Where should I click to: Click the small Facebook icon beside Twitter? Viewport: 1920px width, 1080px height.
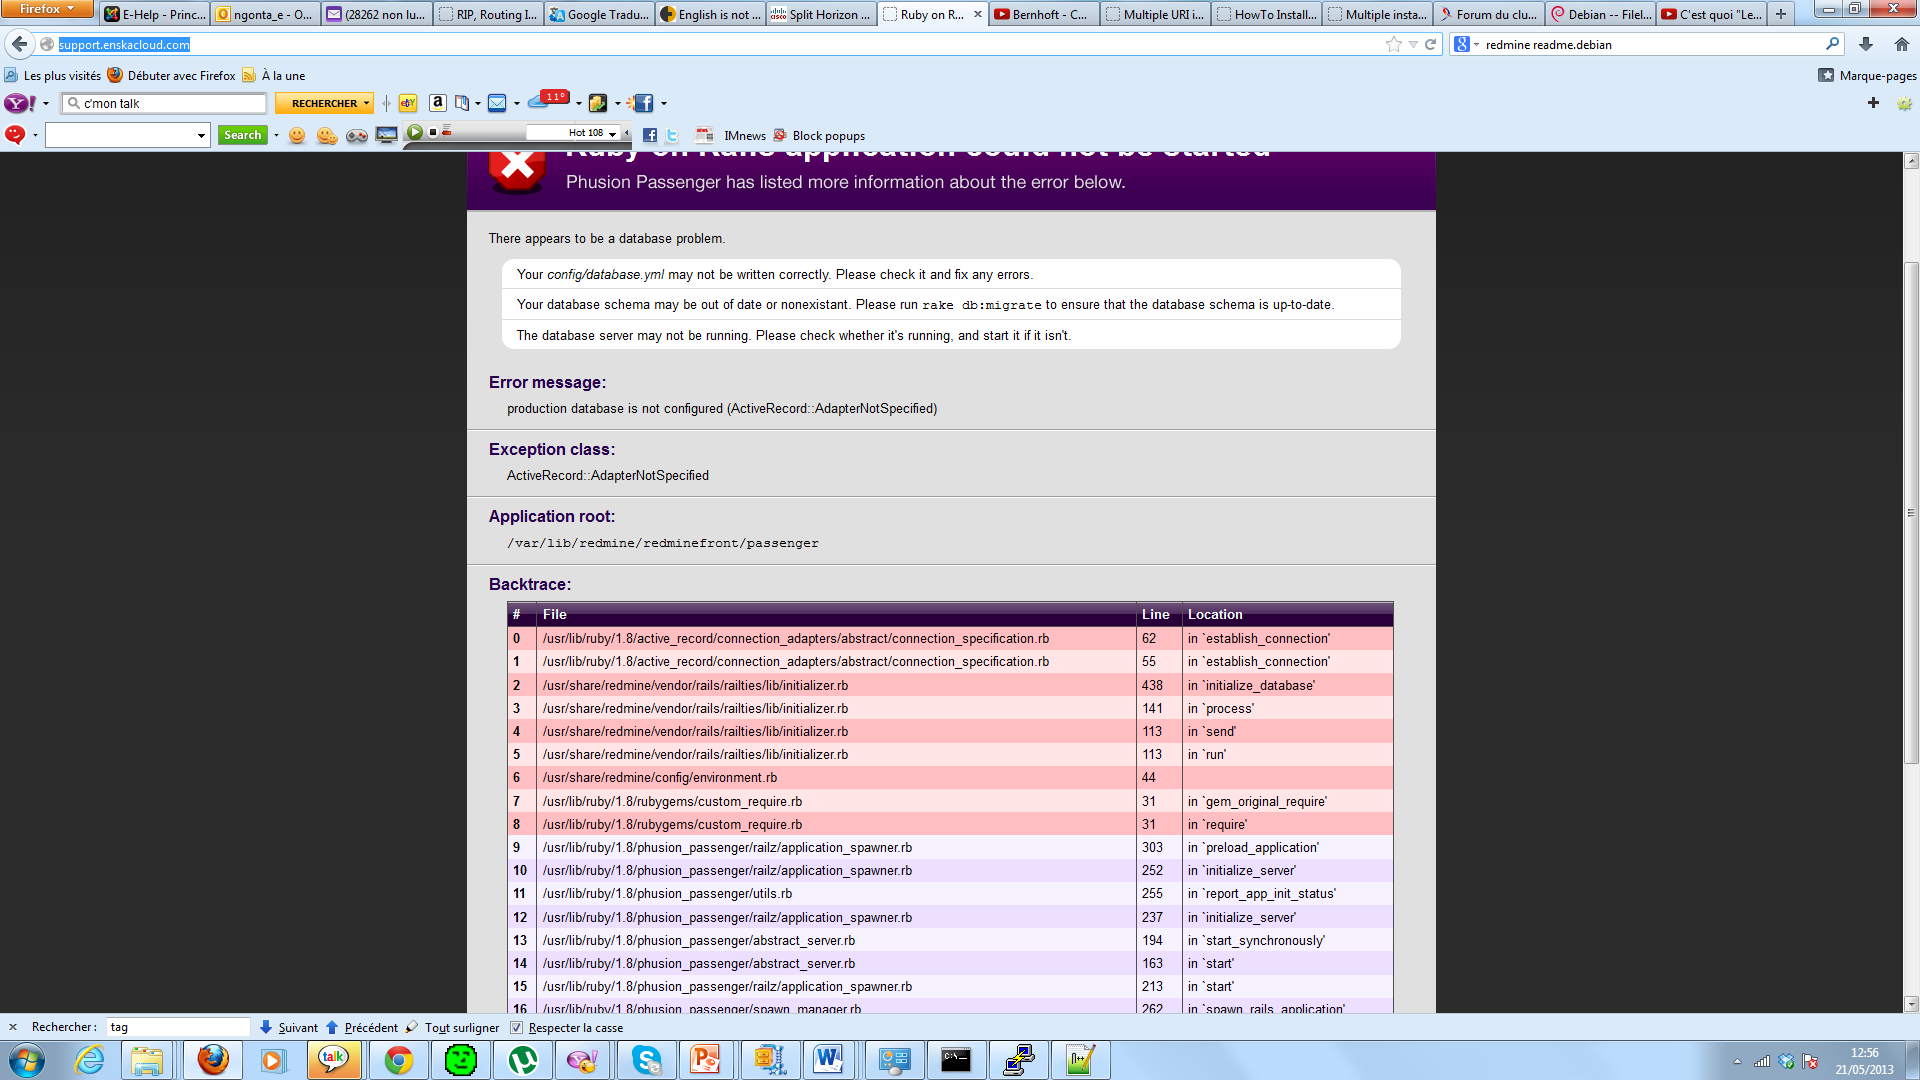click(650, 135)
